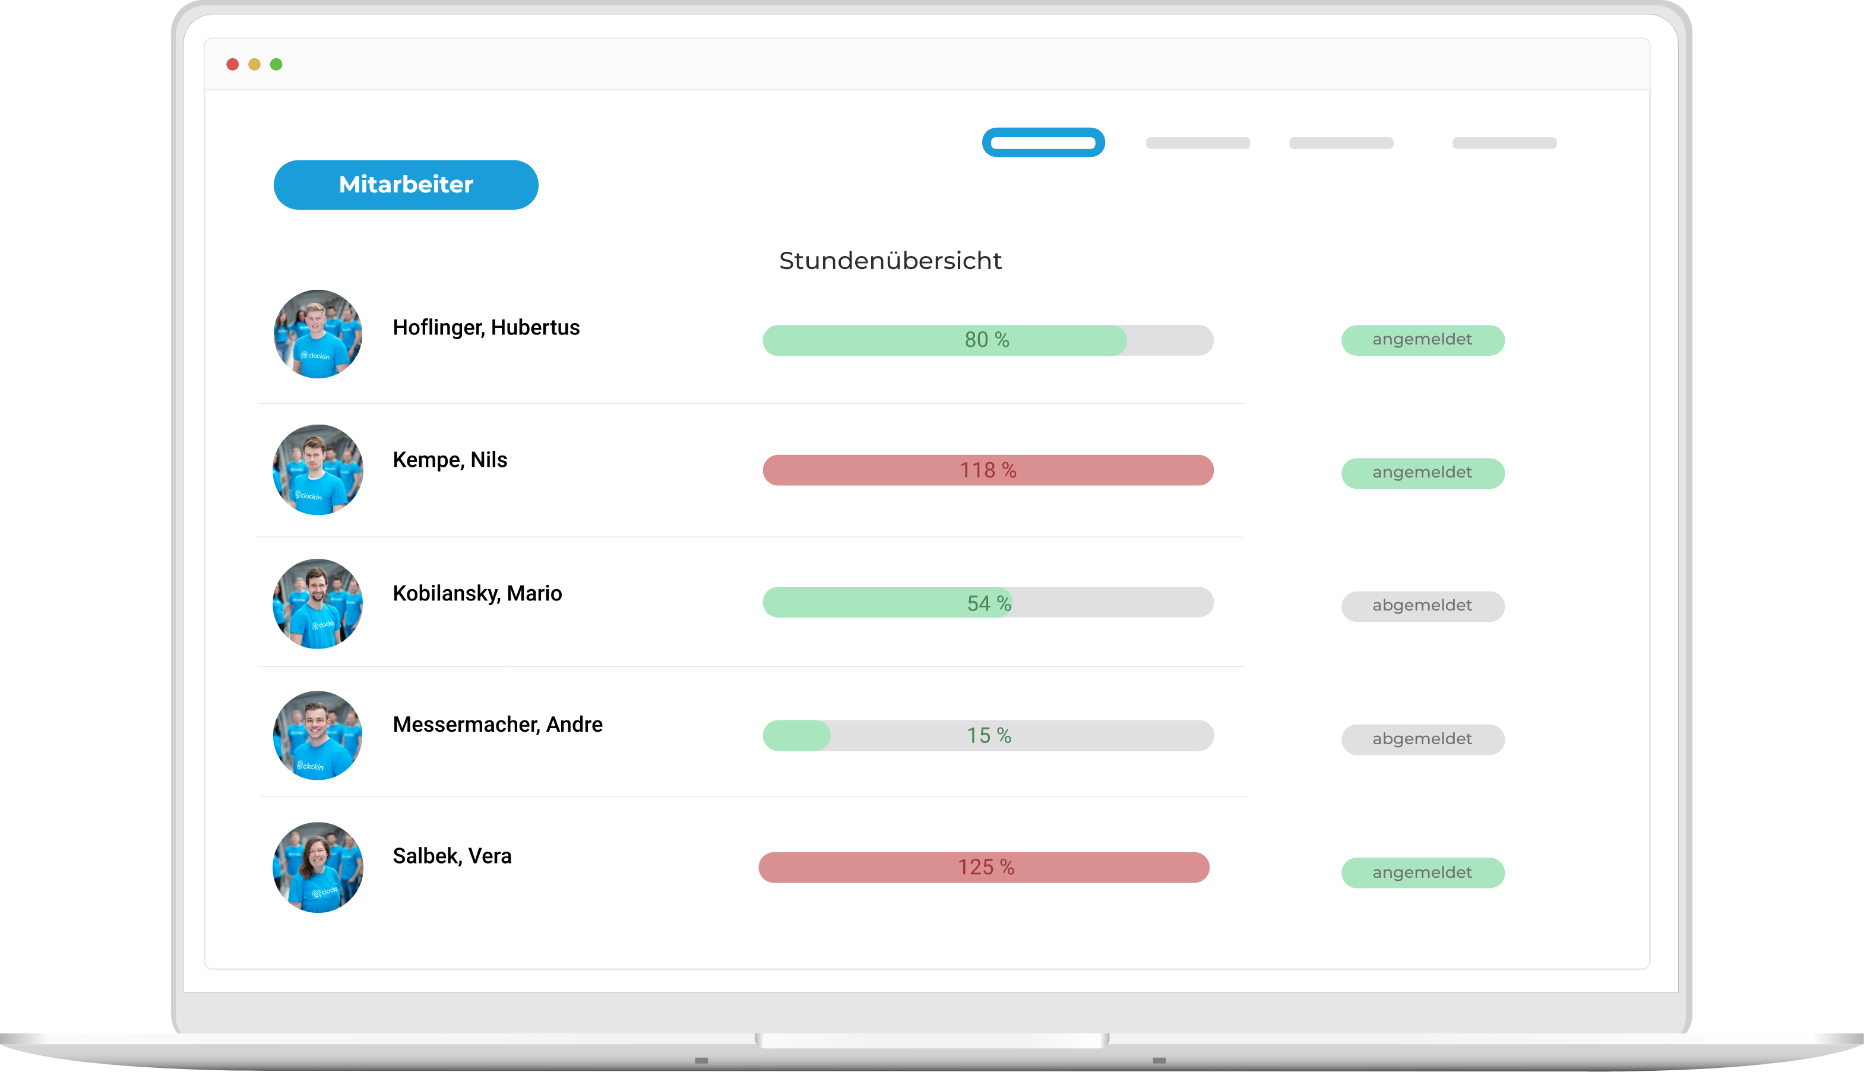
Task: Select the name Hoflinger, Hubertus
Action: click(x=486, y=328)
